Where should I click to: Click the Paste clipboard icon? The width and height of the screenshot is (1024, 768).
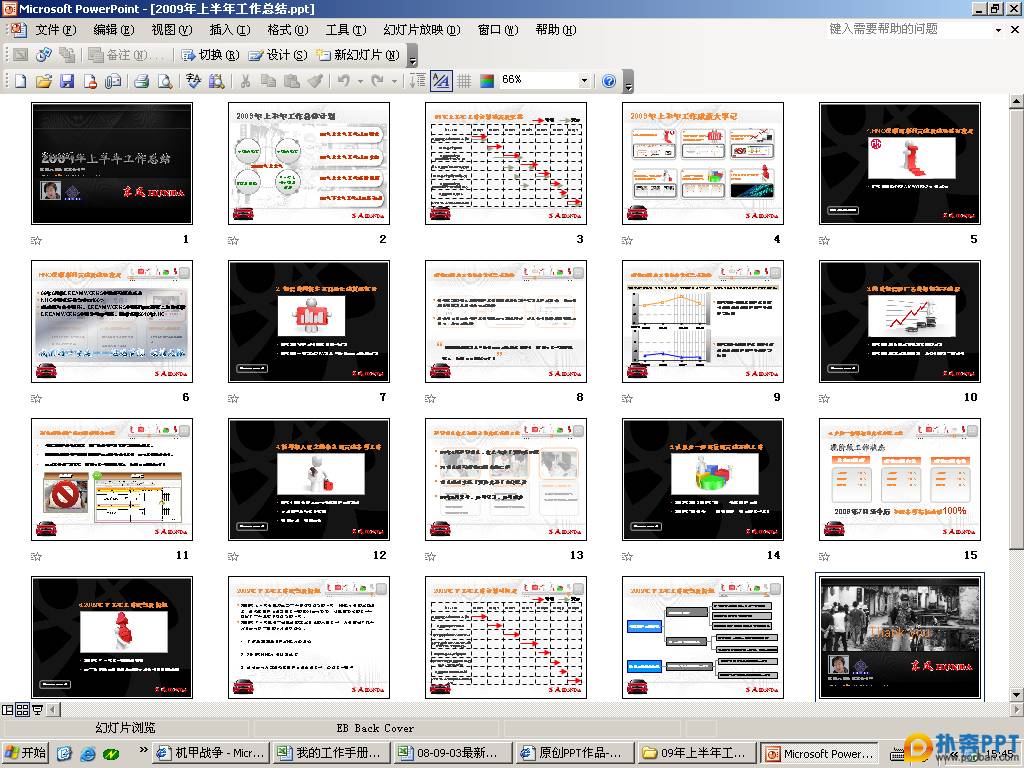(x=292, y=81)
